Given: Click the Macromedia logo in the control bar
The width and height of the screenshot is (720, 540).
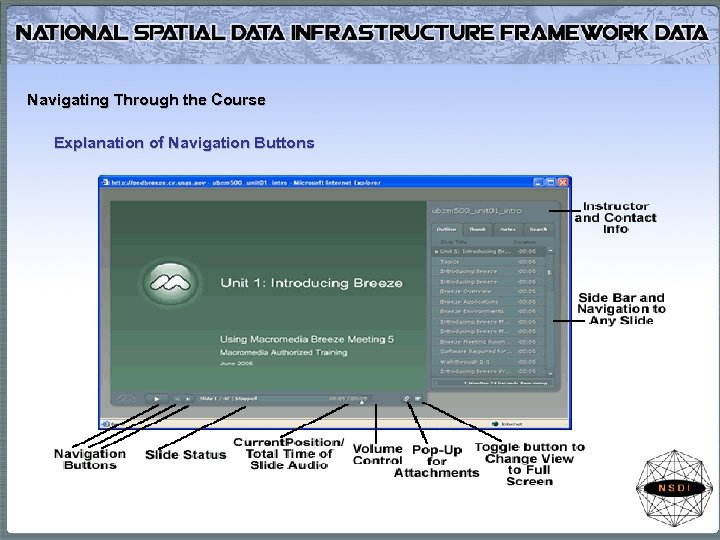Looking at the screenshot, I should [126, 399].
